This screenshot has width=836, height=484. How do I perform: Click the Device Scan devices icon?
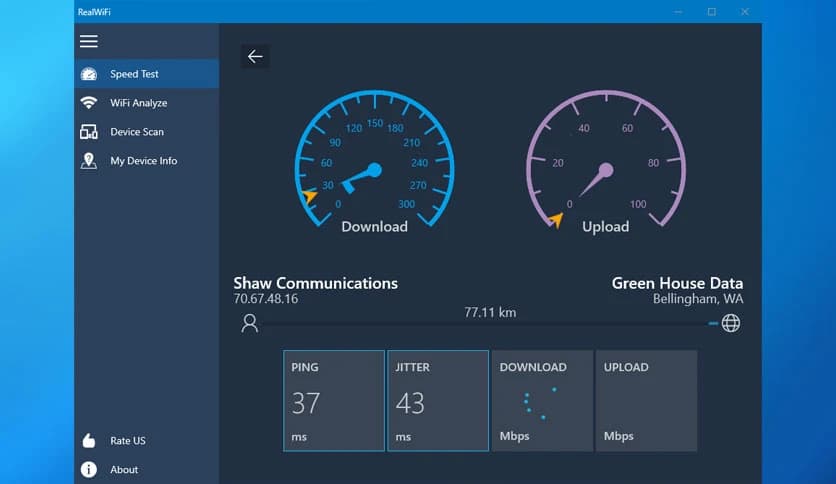coord(89,132)
